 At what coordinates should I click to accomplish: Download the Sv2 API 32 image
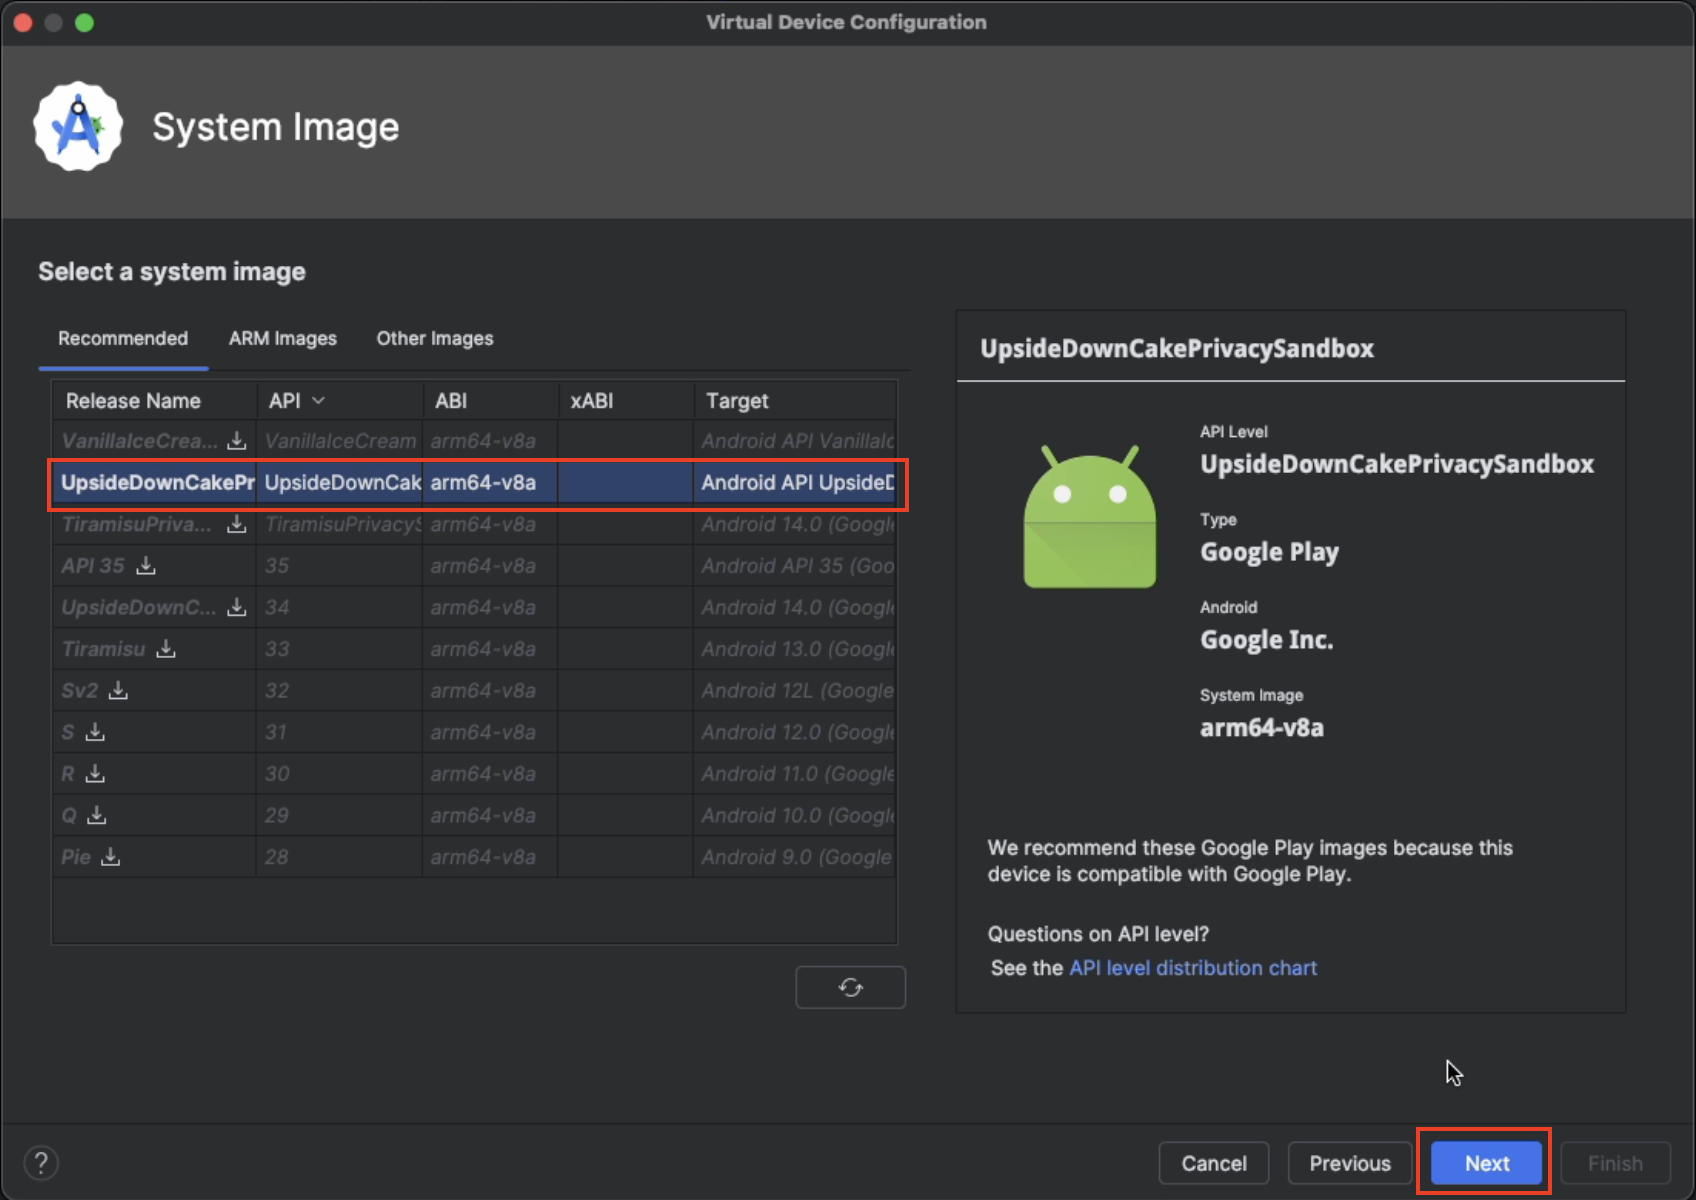118,691
